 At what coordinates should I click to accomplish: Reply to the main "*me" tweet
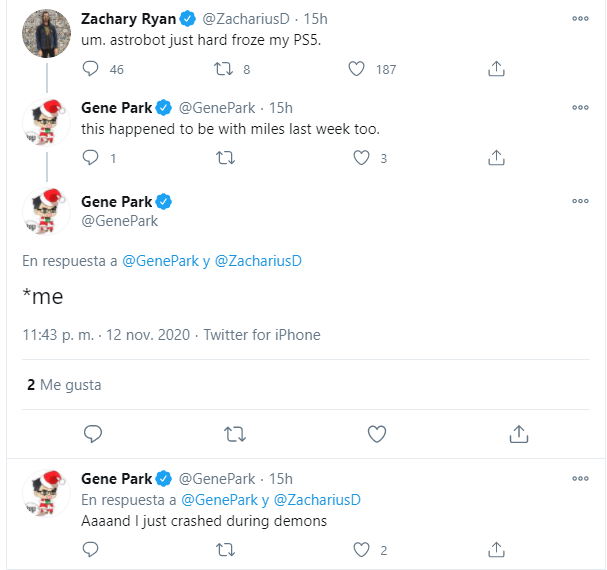pos(93,433)
